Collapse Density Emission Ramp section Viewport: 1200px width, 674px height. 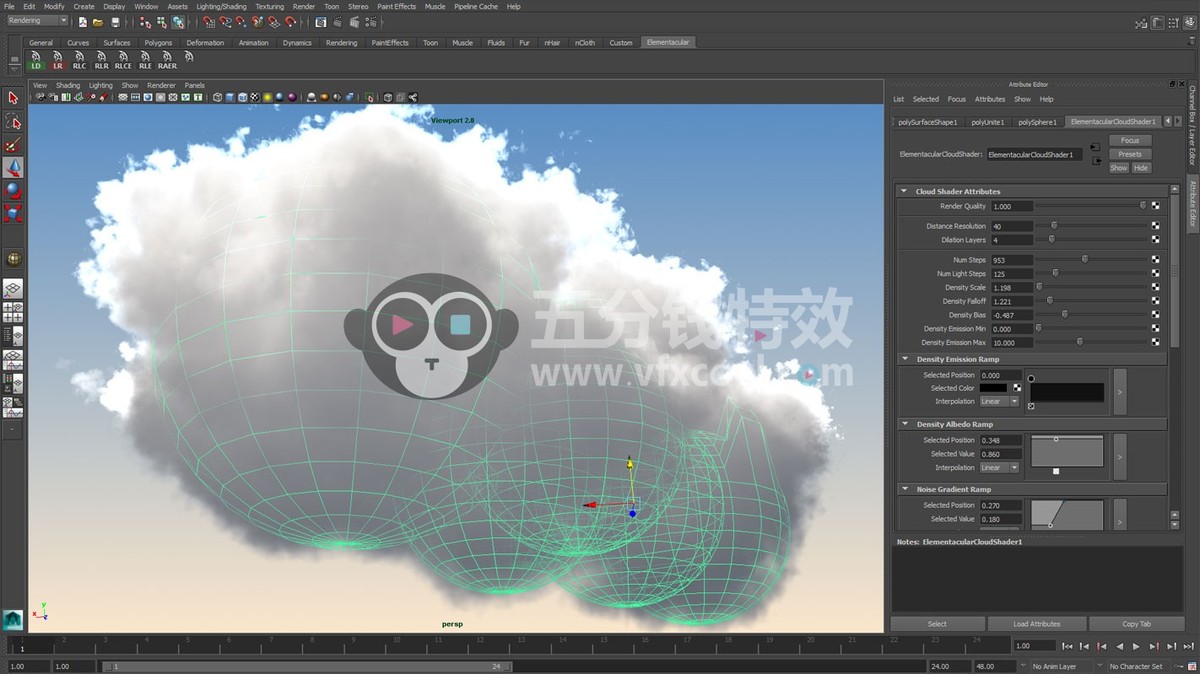pyautogui.click(x=904, y=359)
